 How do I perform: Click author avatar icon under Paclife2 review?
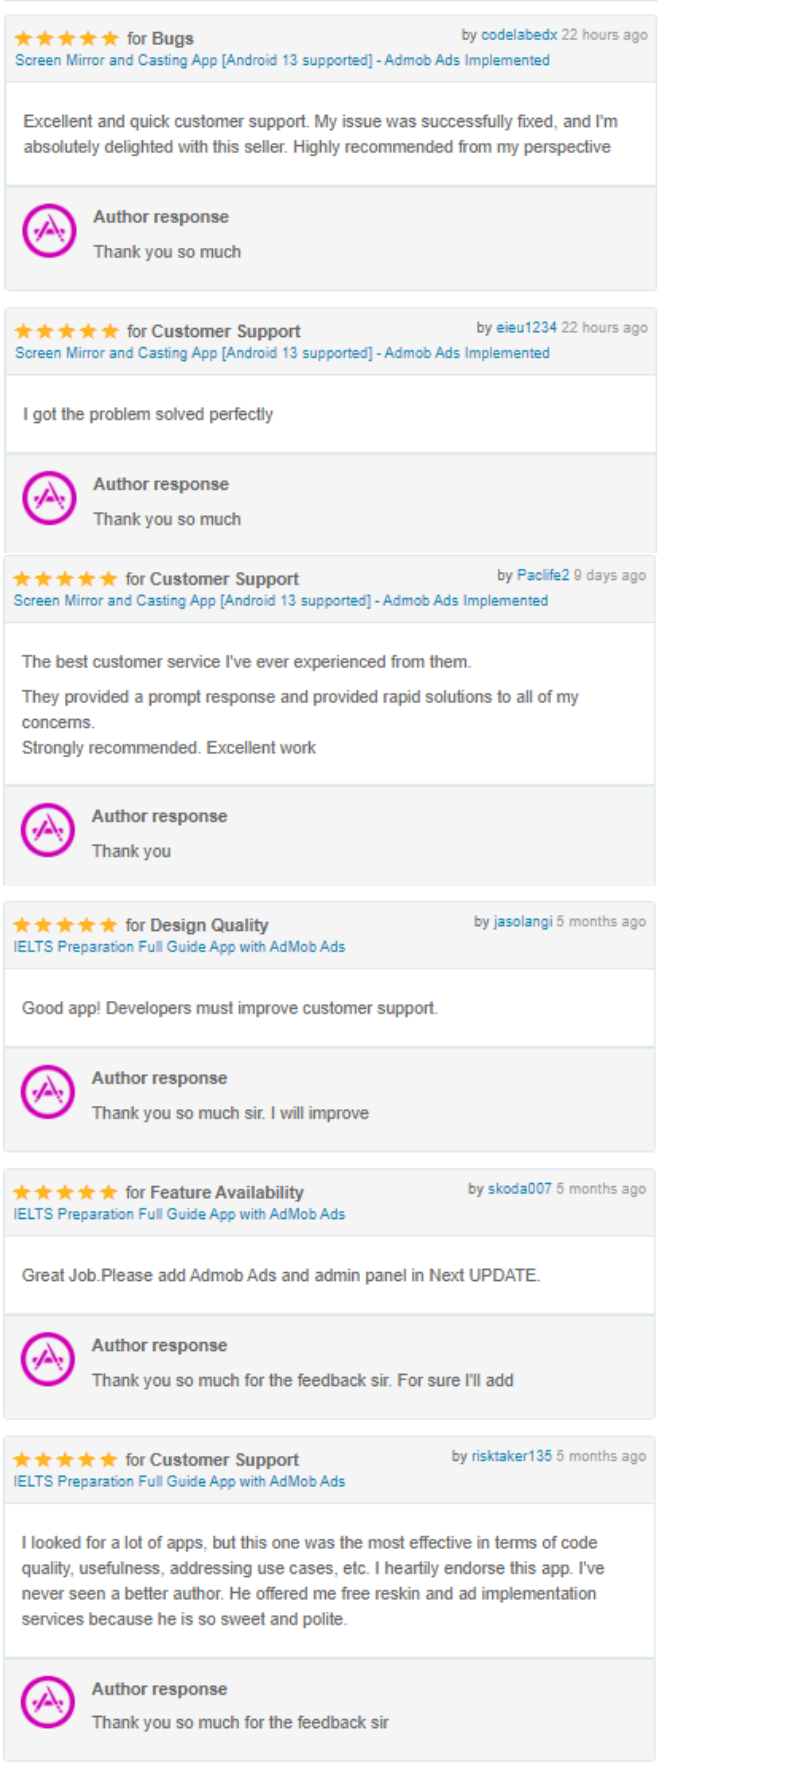coord(48,830)
